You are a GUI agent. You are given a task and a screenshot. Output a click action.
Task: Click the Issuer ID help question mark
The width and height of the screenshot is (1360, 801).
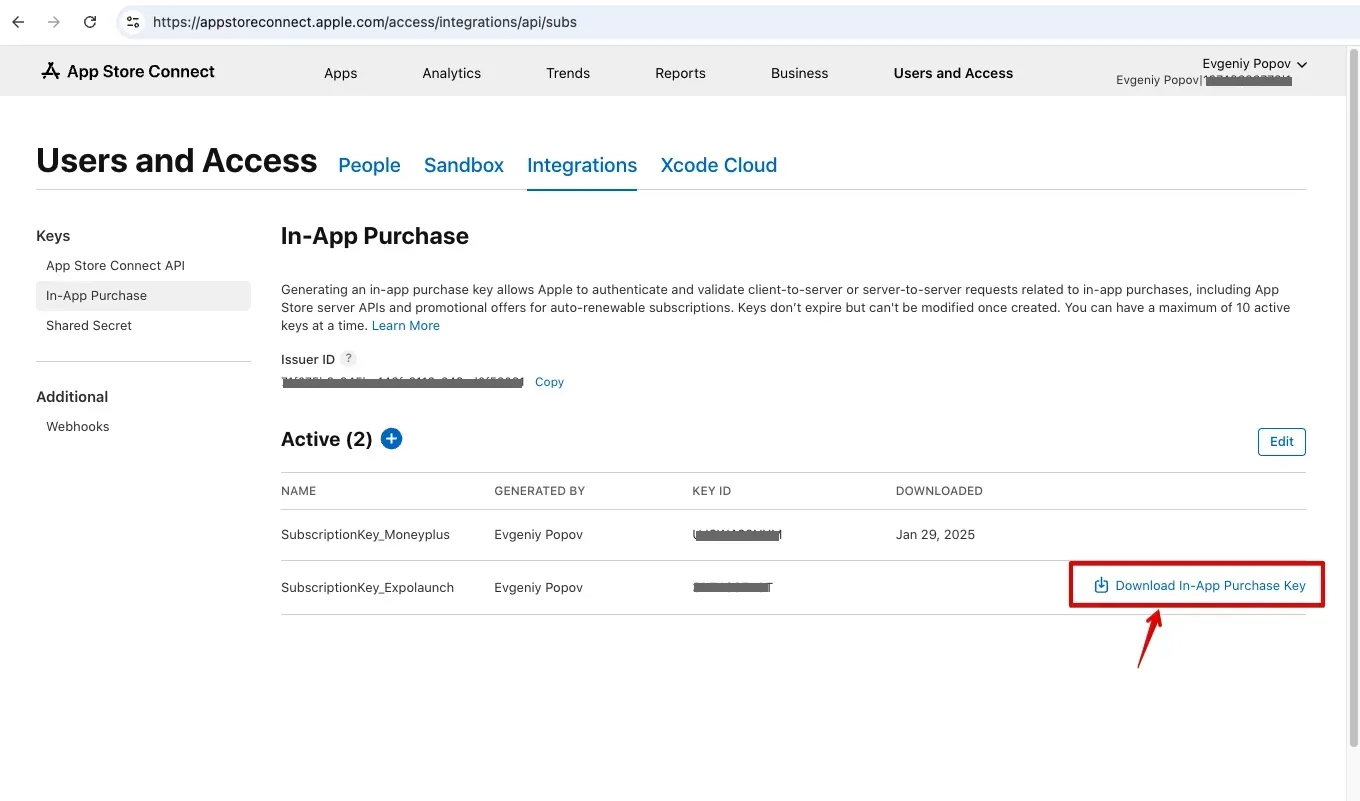click(348, 358)
